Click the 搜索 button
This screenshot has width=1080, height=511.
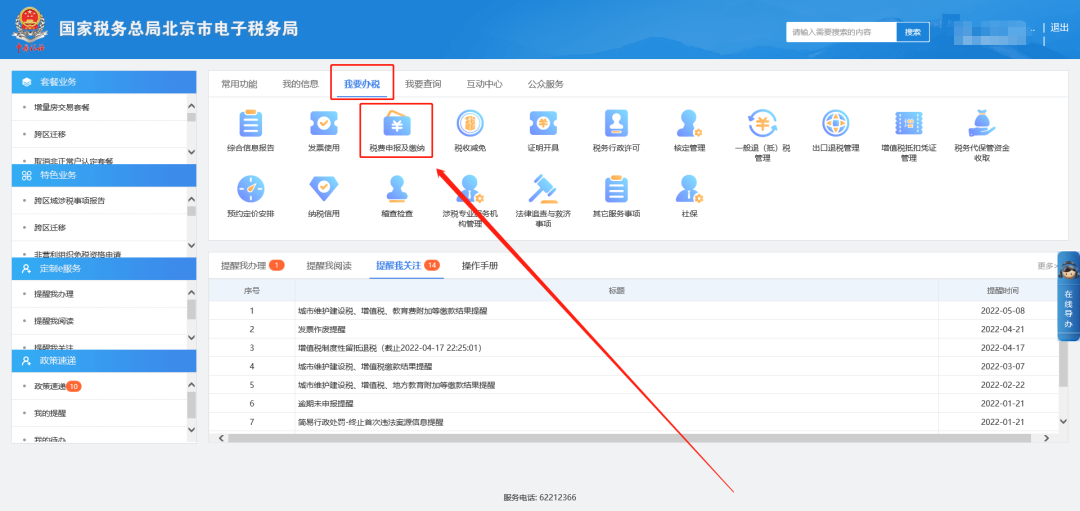click(x=912, y=32)
